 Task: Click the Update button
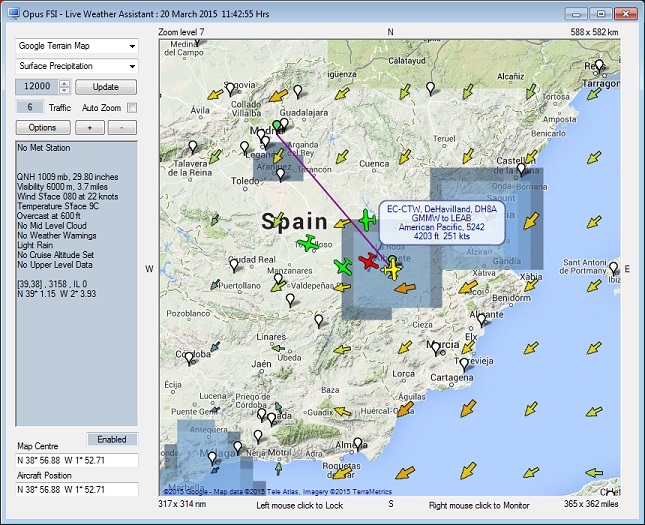tap(106, 87)
